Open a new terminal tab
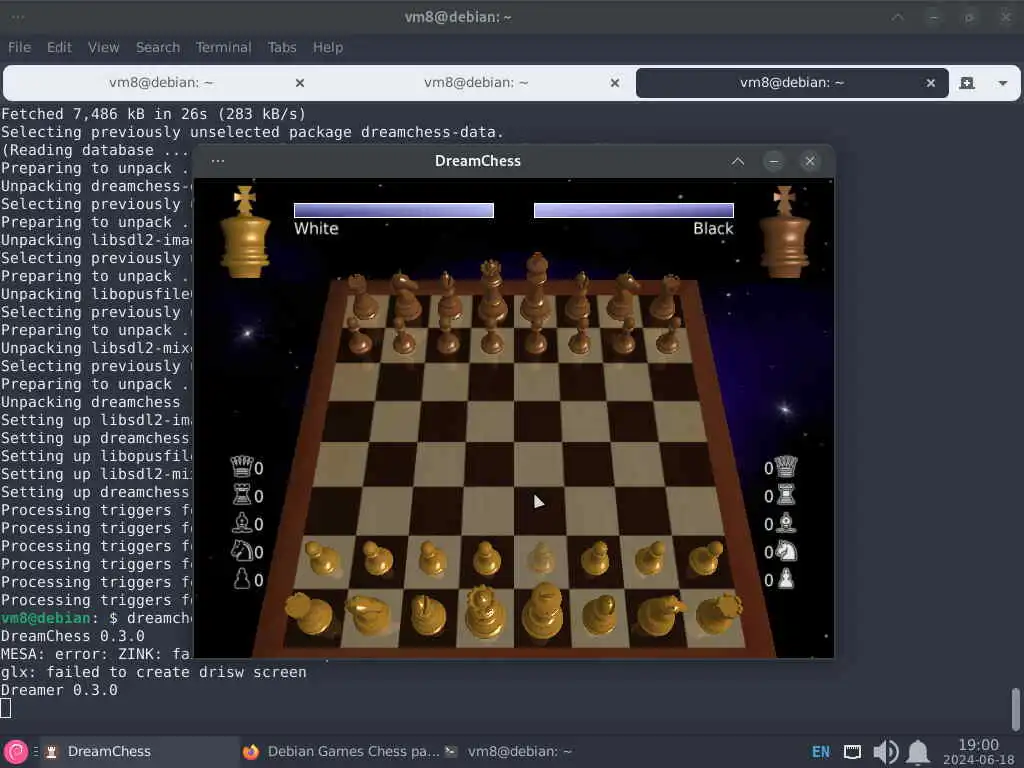This screenshot has width=1024, height=768. pos(967,83)
